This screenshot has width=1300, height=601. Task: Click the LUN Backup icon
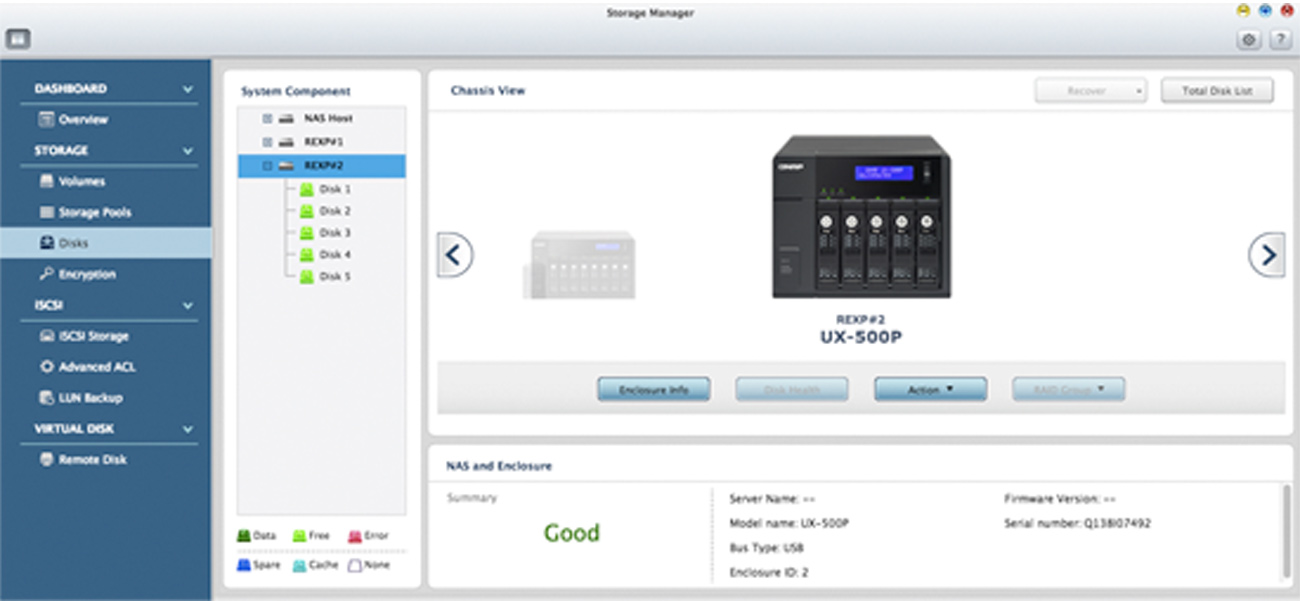46,398
